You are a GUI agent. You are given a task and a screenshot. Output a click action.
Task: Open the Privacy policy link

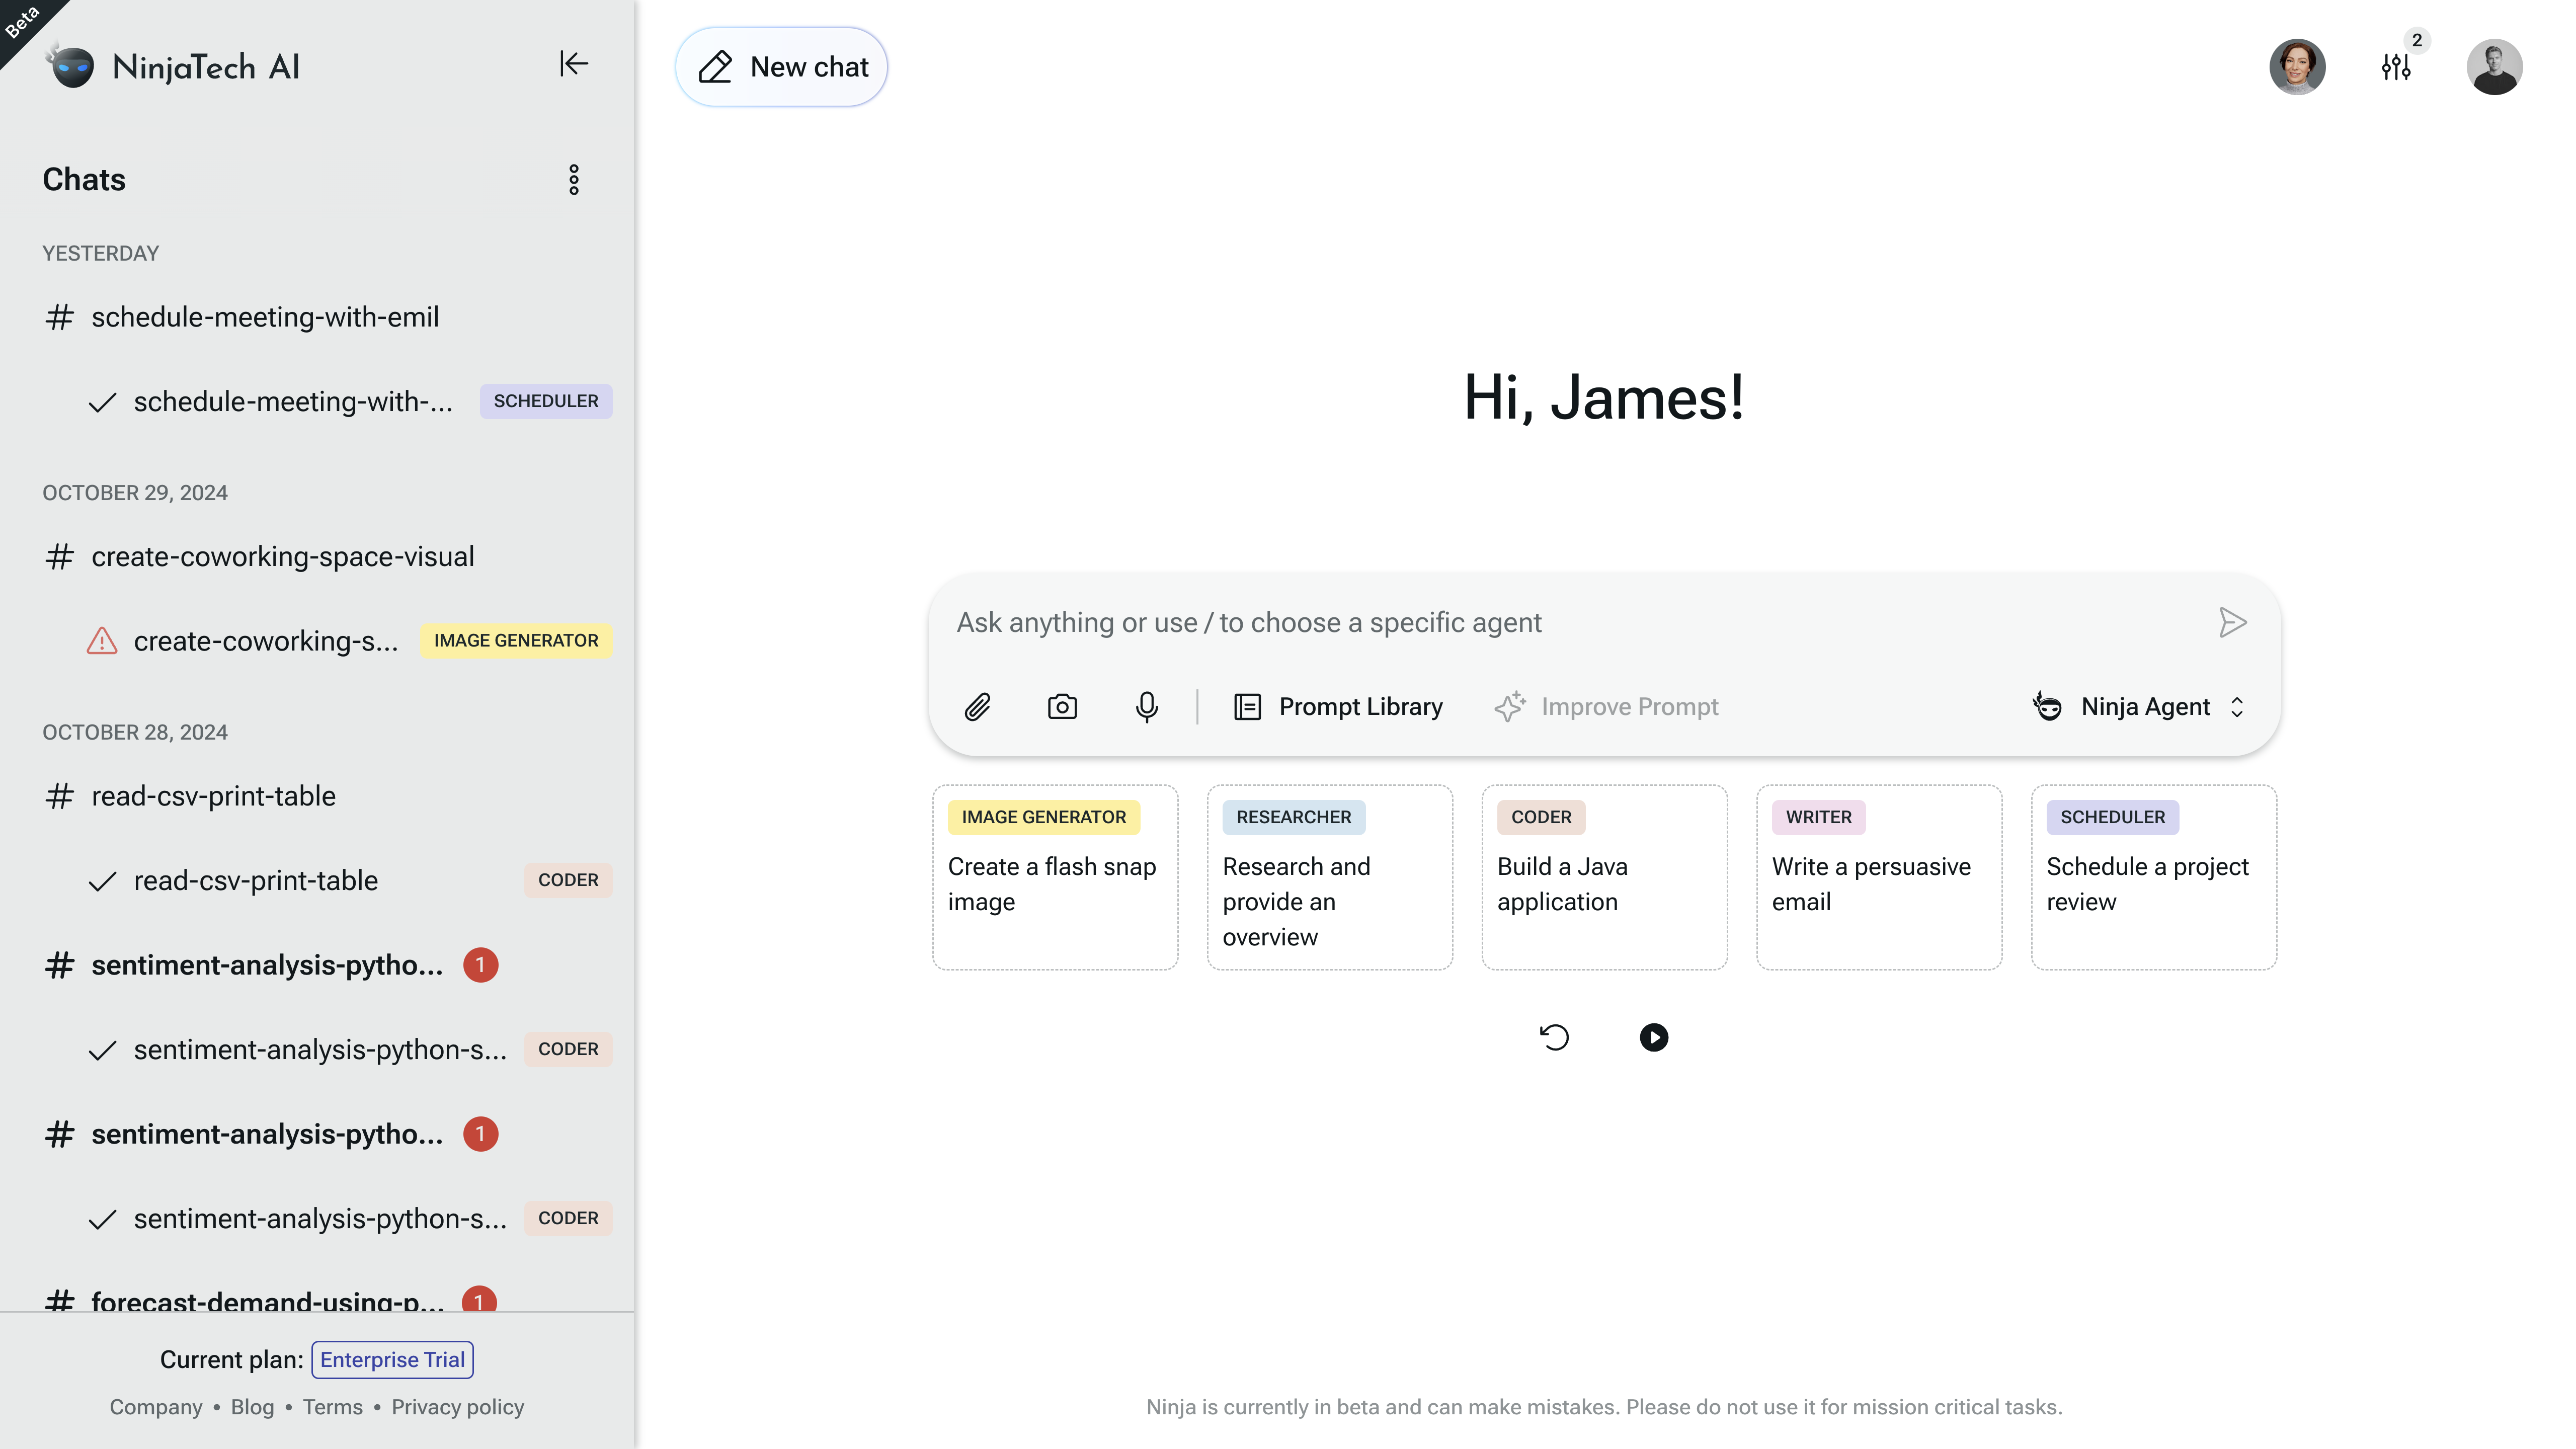click(458, 1406)
